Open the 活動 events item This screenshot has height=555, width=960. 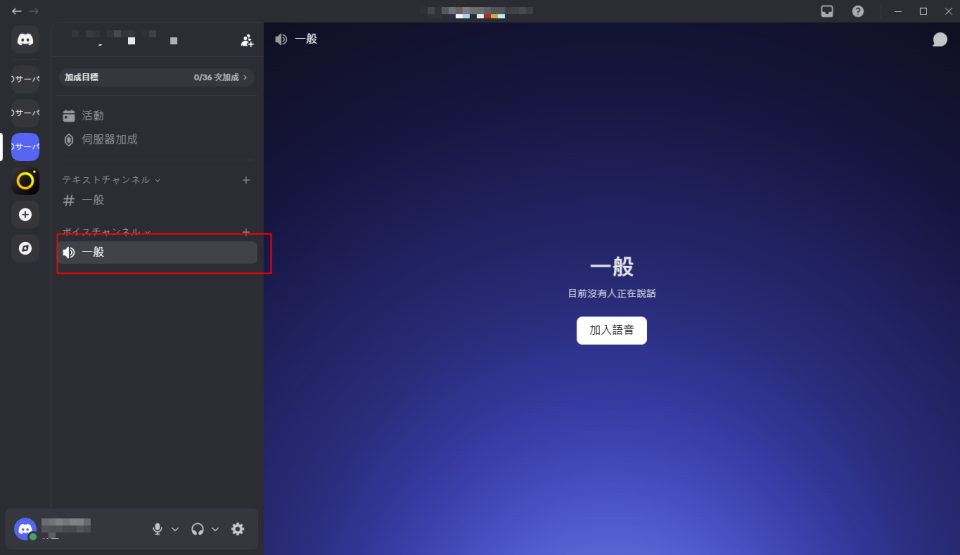coord(92,116)
